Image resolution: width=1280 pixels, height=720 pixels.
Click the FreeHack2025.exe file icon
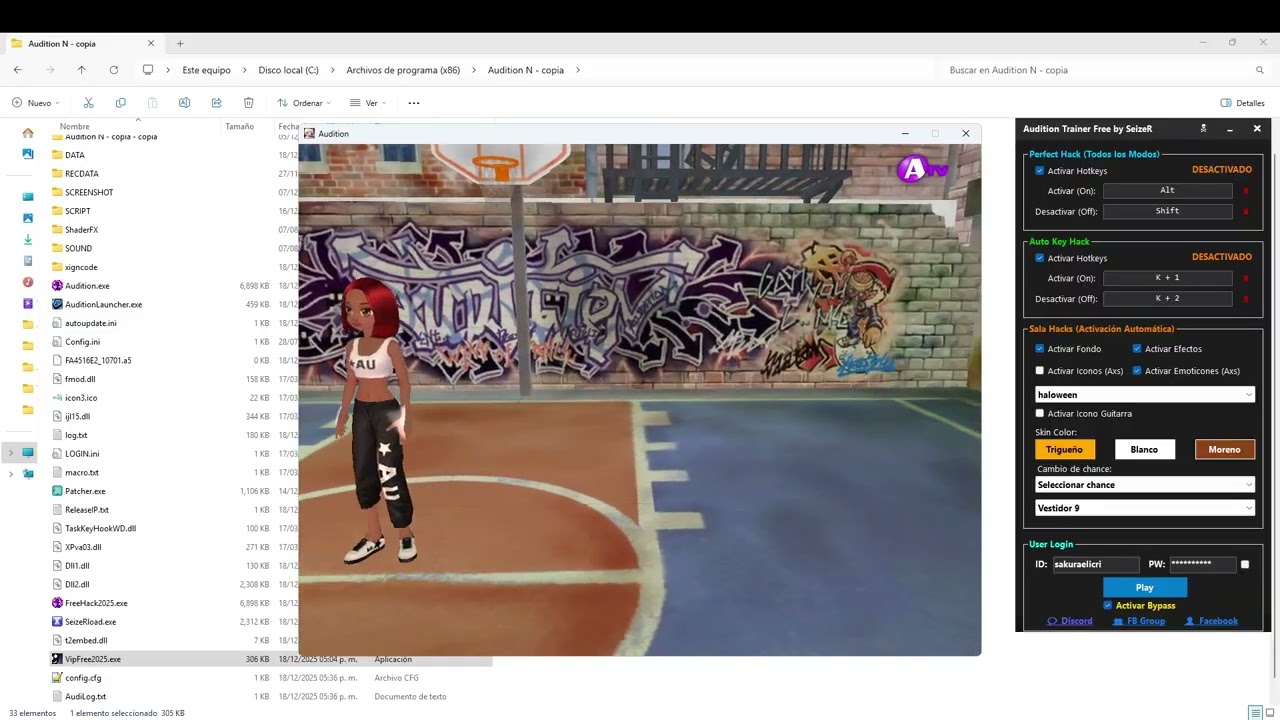tap(57, 603)
